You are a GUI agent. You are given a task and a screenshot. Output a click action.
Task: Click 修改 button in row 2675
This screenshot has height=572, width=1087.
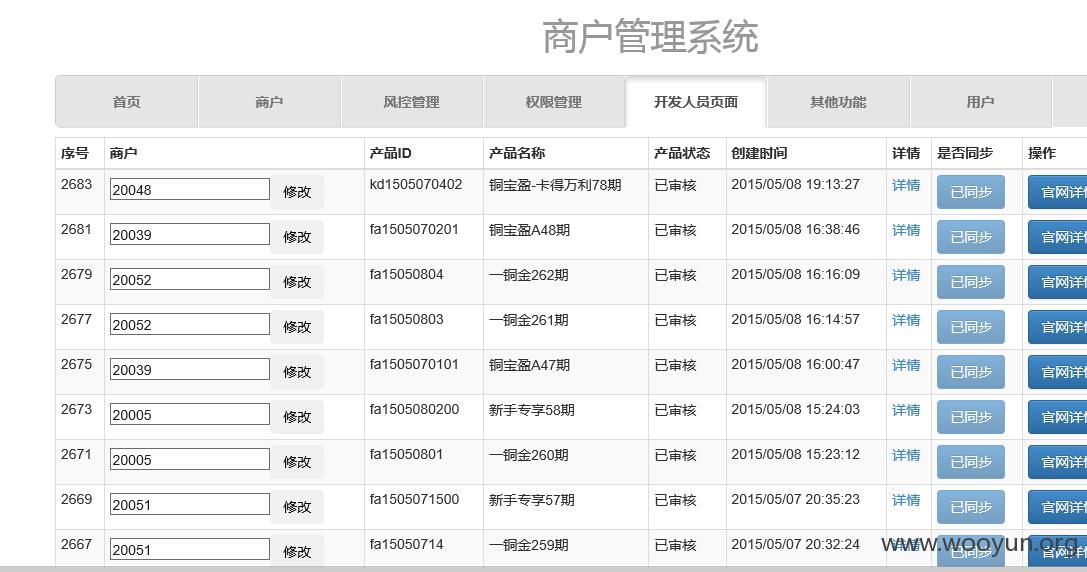tap(297, 372)
